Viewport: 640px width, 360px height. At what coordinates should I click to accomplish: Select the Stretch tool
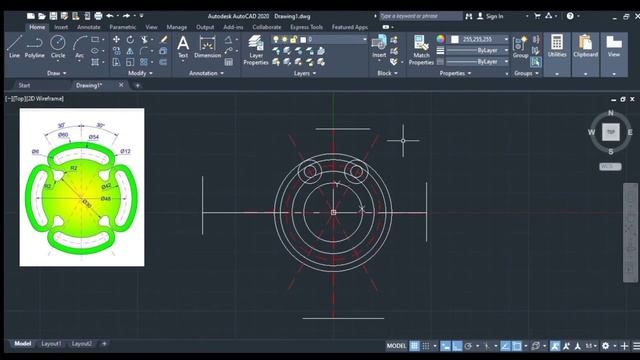click(x=116, y=62)
